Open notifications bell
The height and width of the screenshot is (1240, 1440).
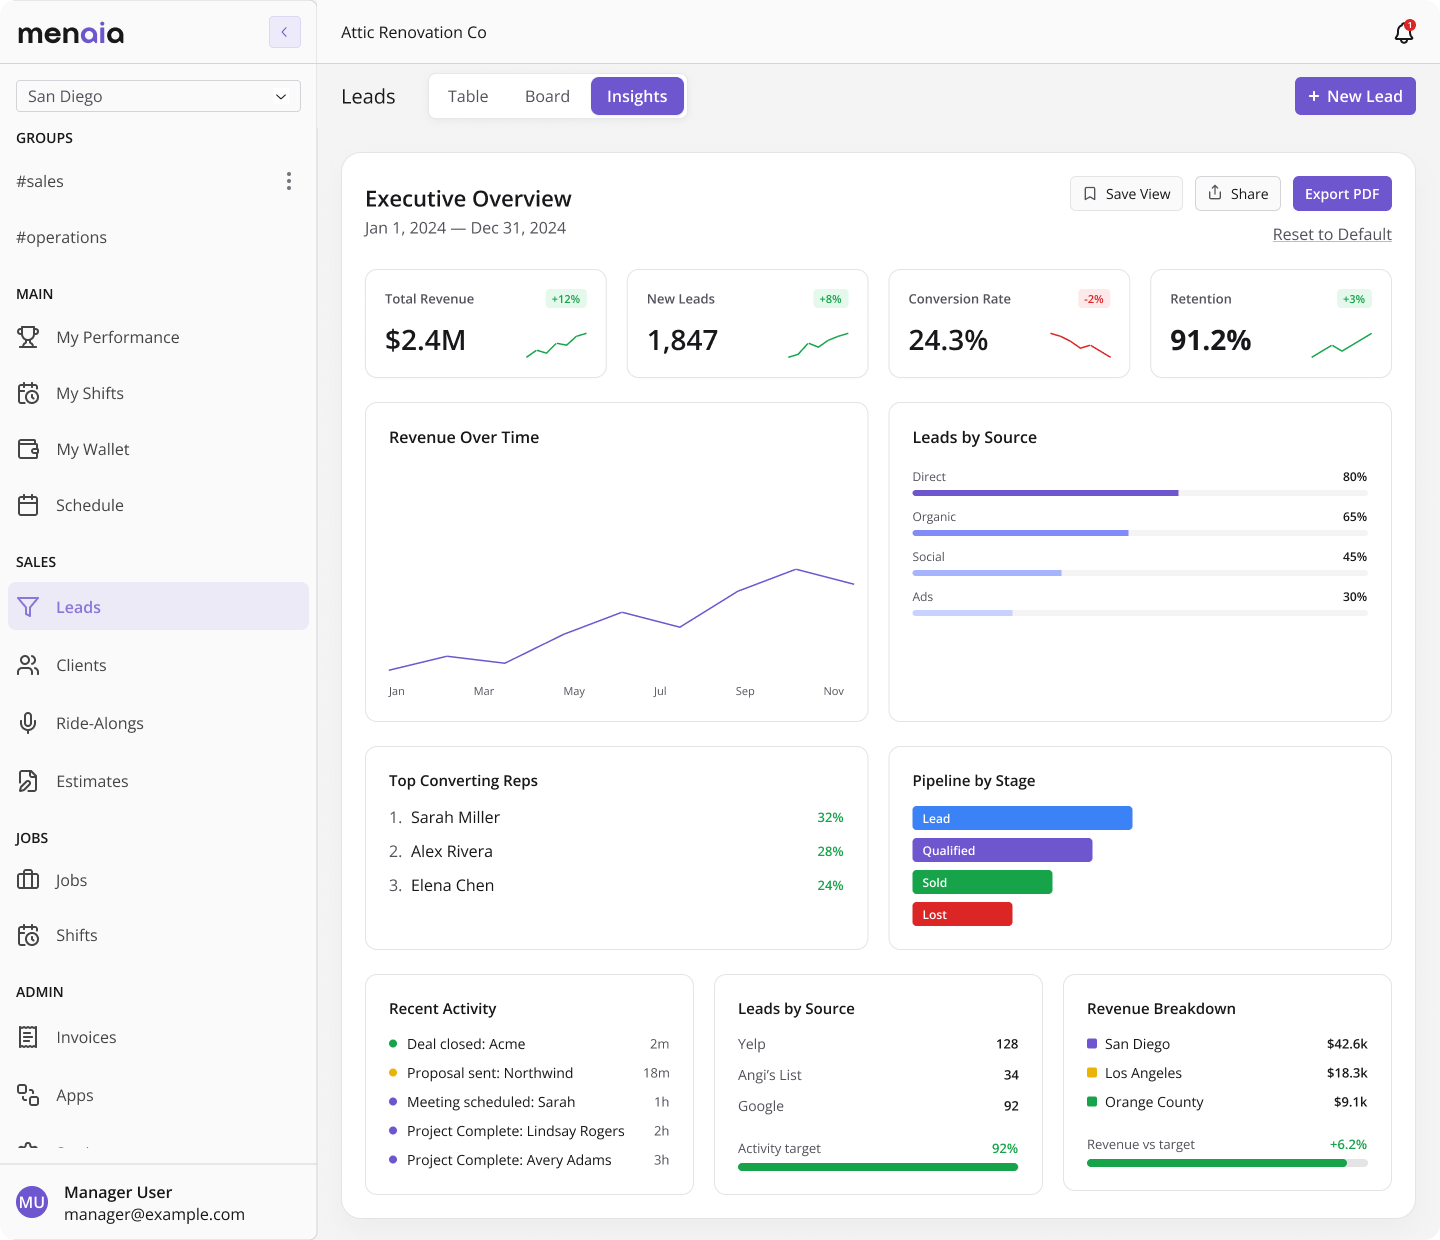tap(1404, 32)
